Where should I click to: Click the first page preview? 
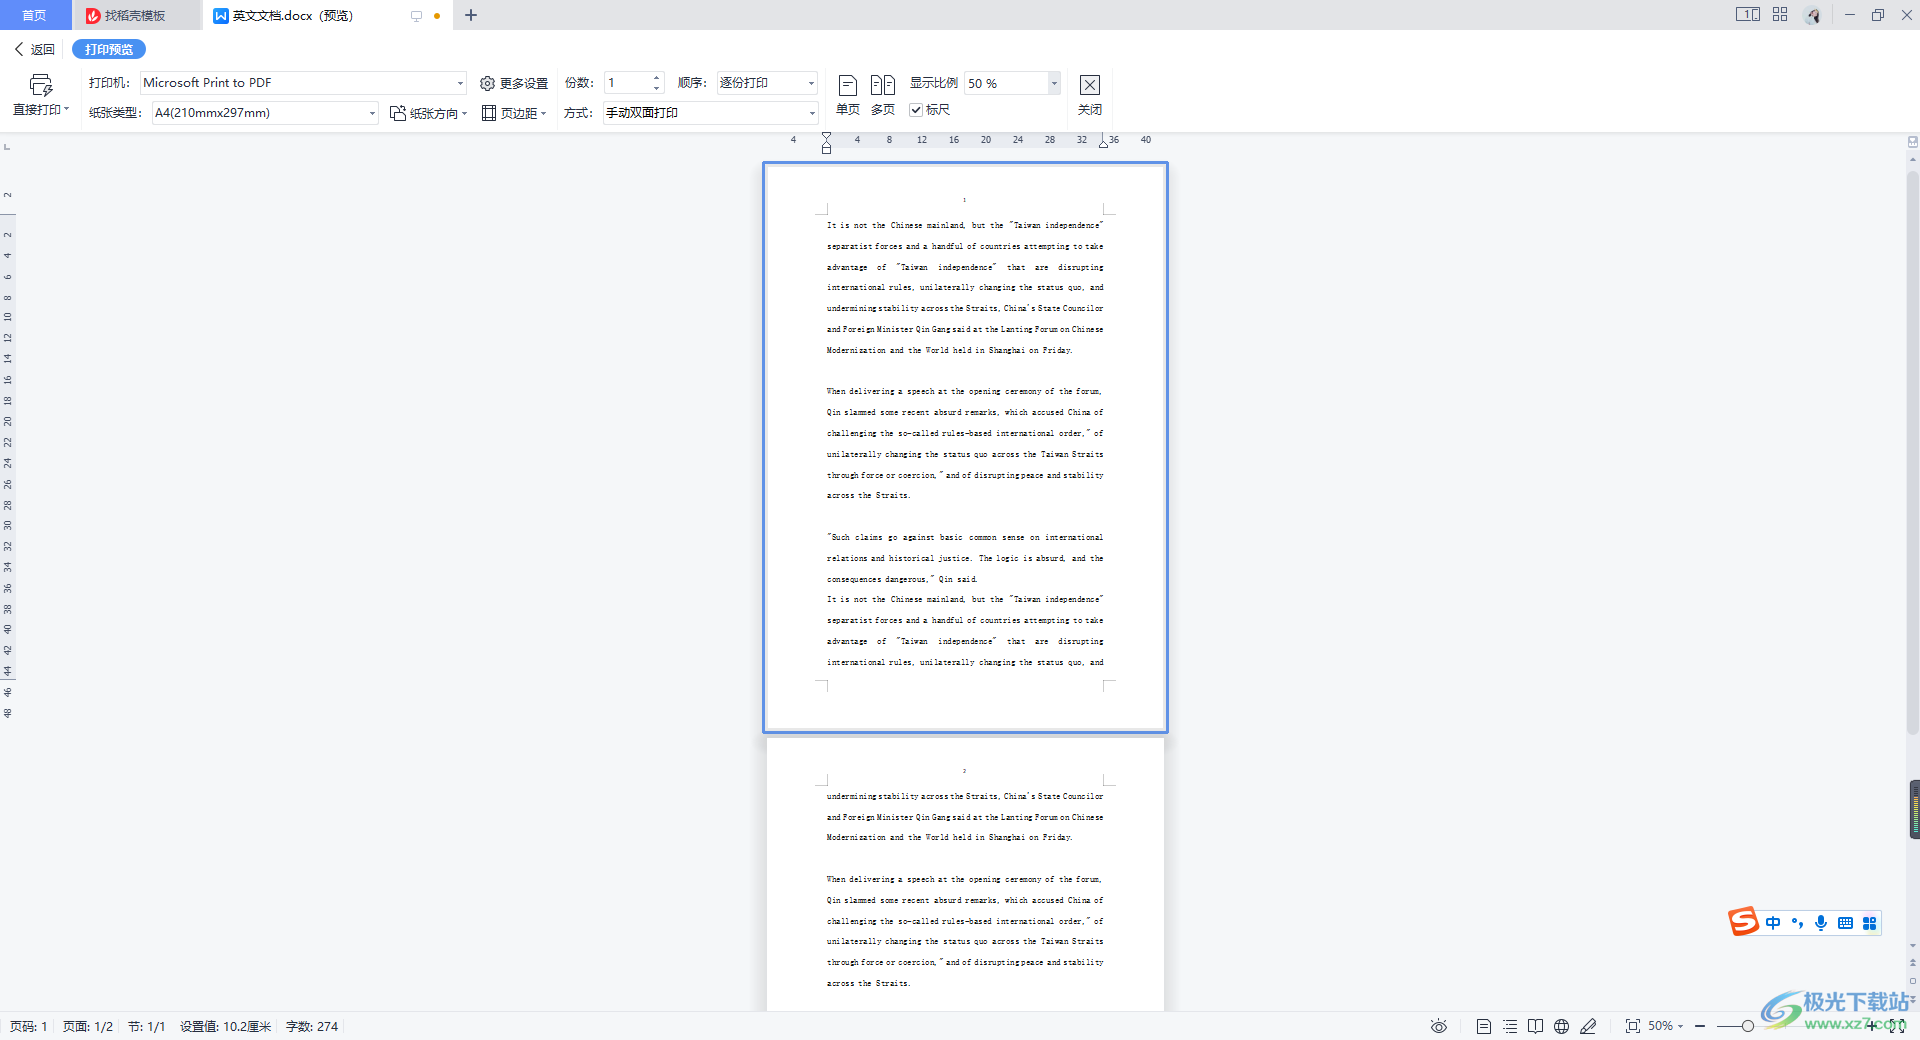tap(965, 447)
